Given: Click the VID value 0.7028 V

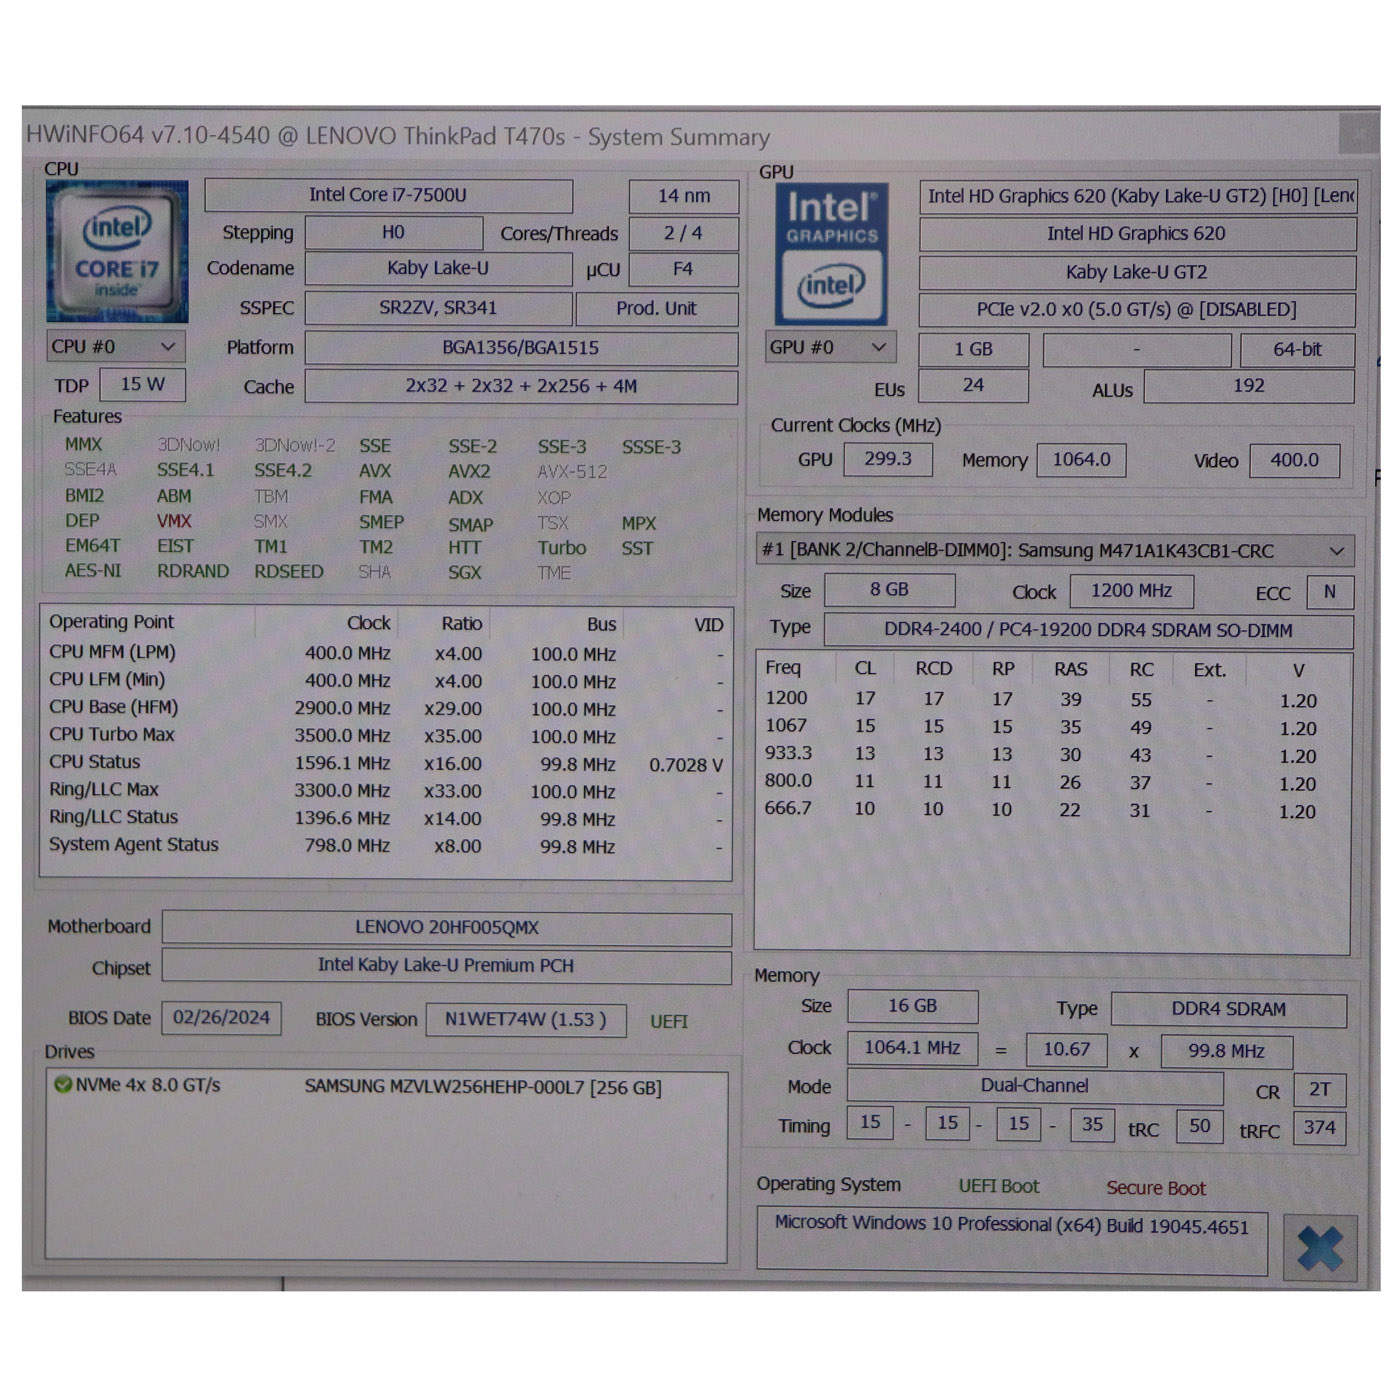Looking at the screenshot, I should pyautogui.click(x=686, y=765).
